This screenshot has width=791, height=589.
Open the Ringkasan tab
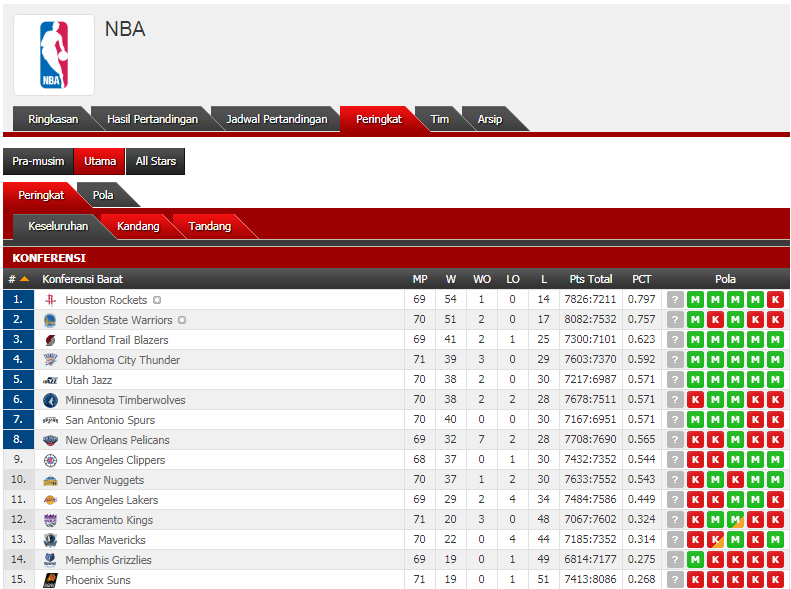53,119
